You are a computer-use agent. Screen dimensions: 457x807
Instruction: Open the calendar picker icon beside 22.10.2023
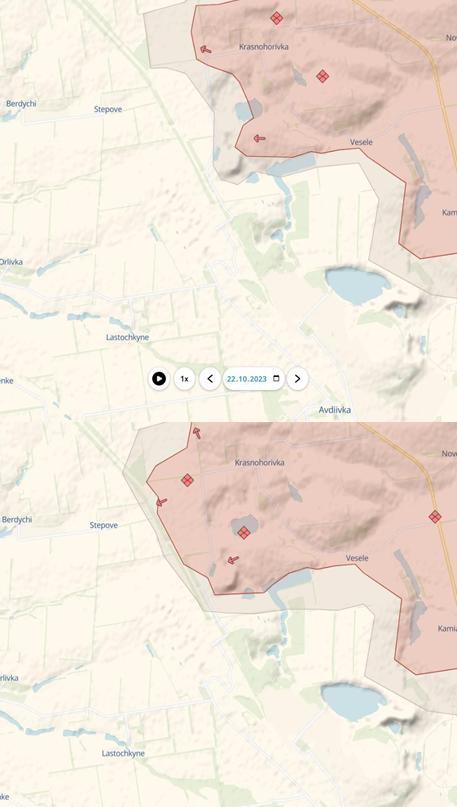(276, 379)
